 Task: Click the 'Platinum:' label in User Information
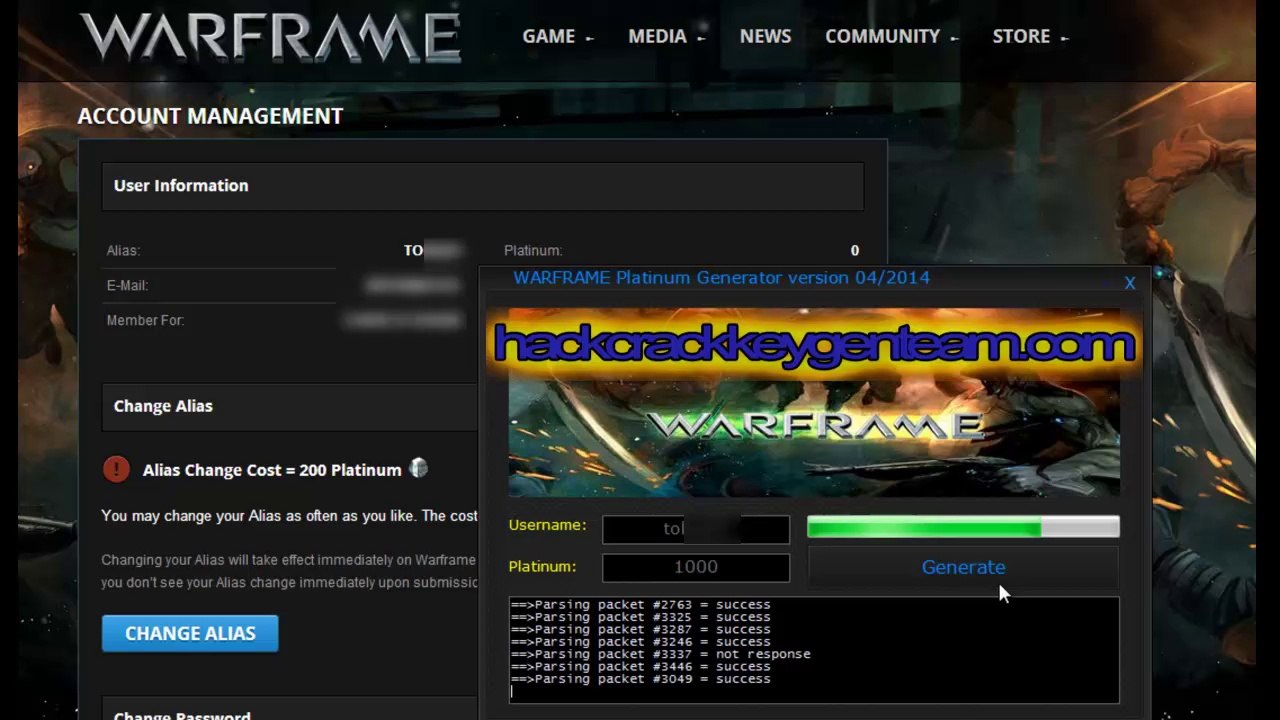click(x=533, y=250)
